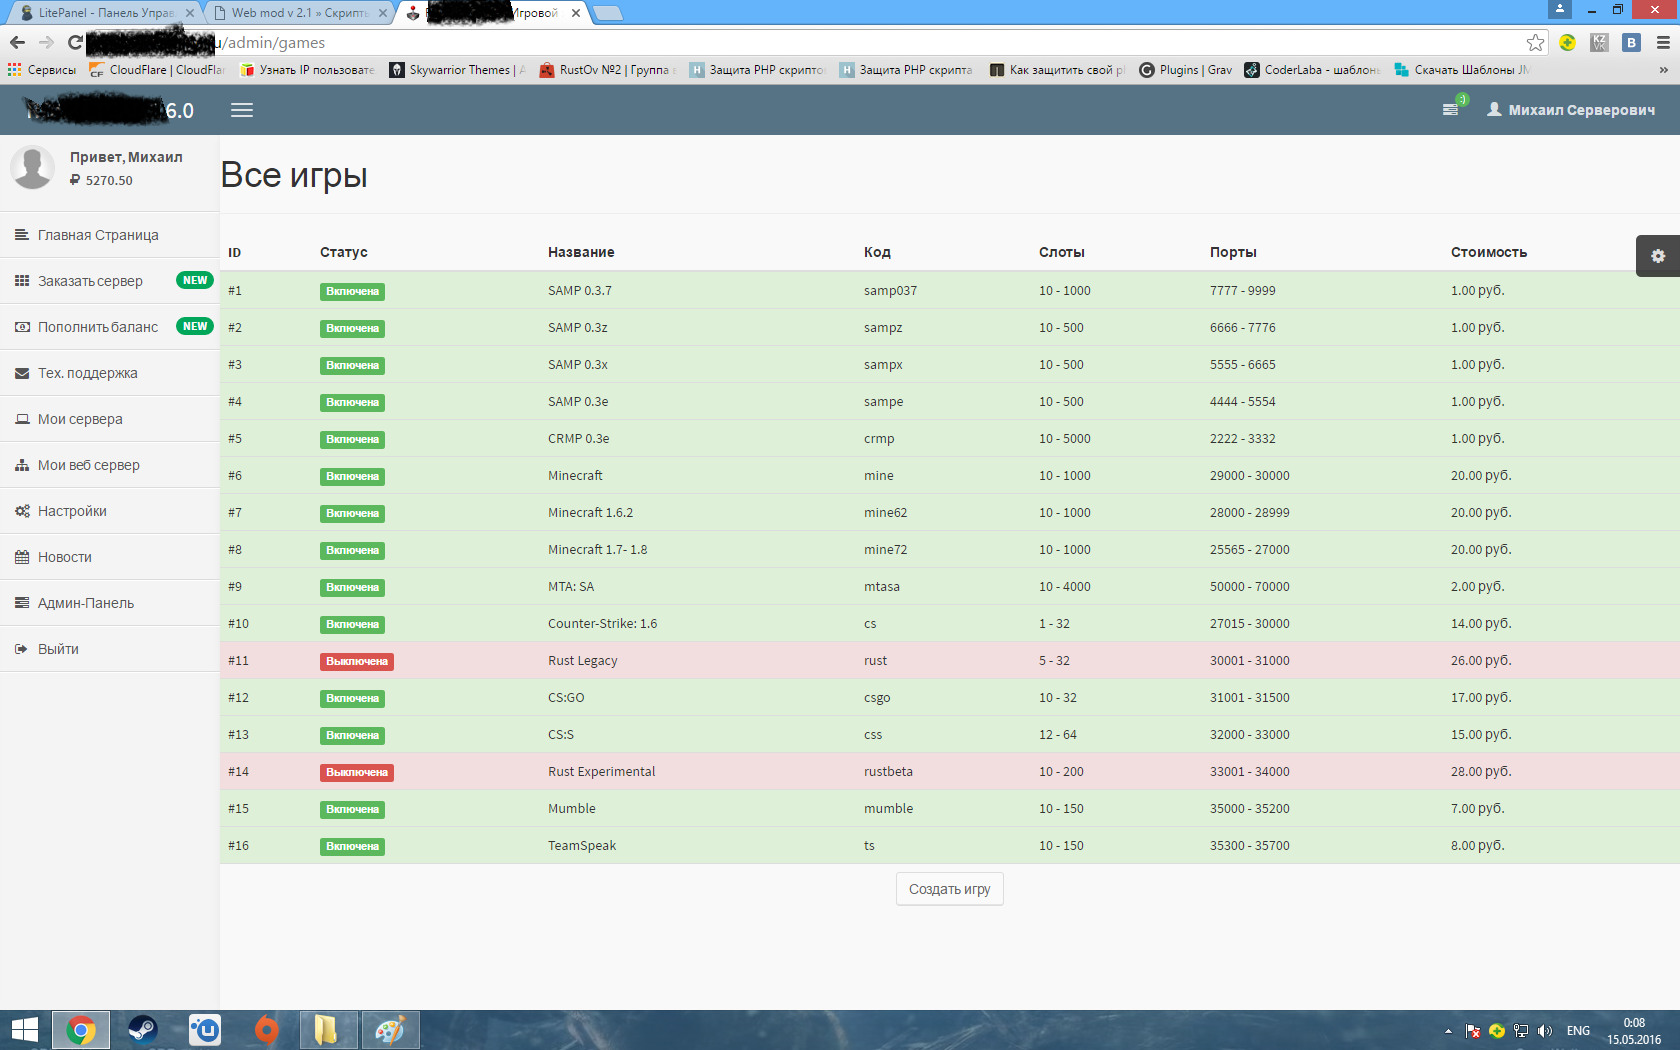Open Steam from the taskbar
This screenshot has height=1050, width=1680.
point(143,1030)
